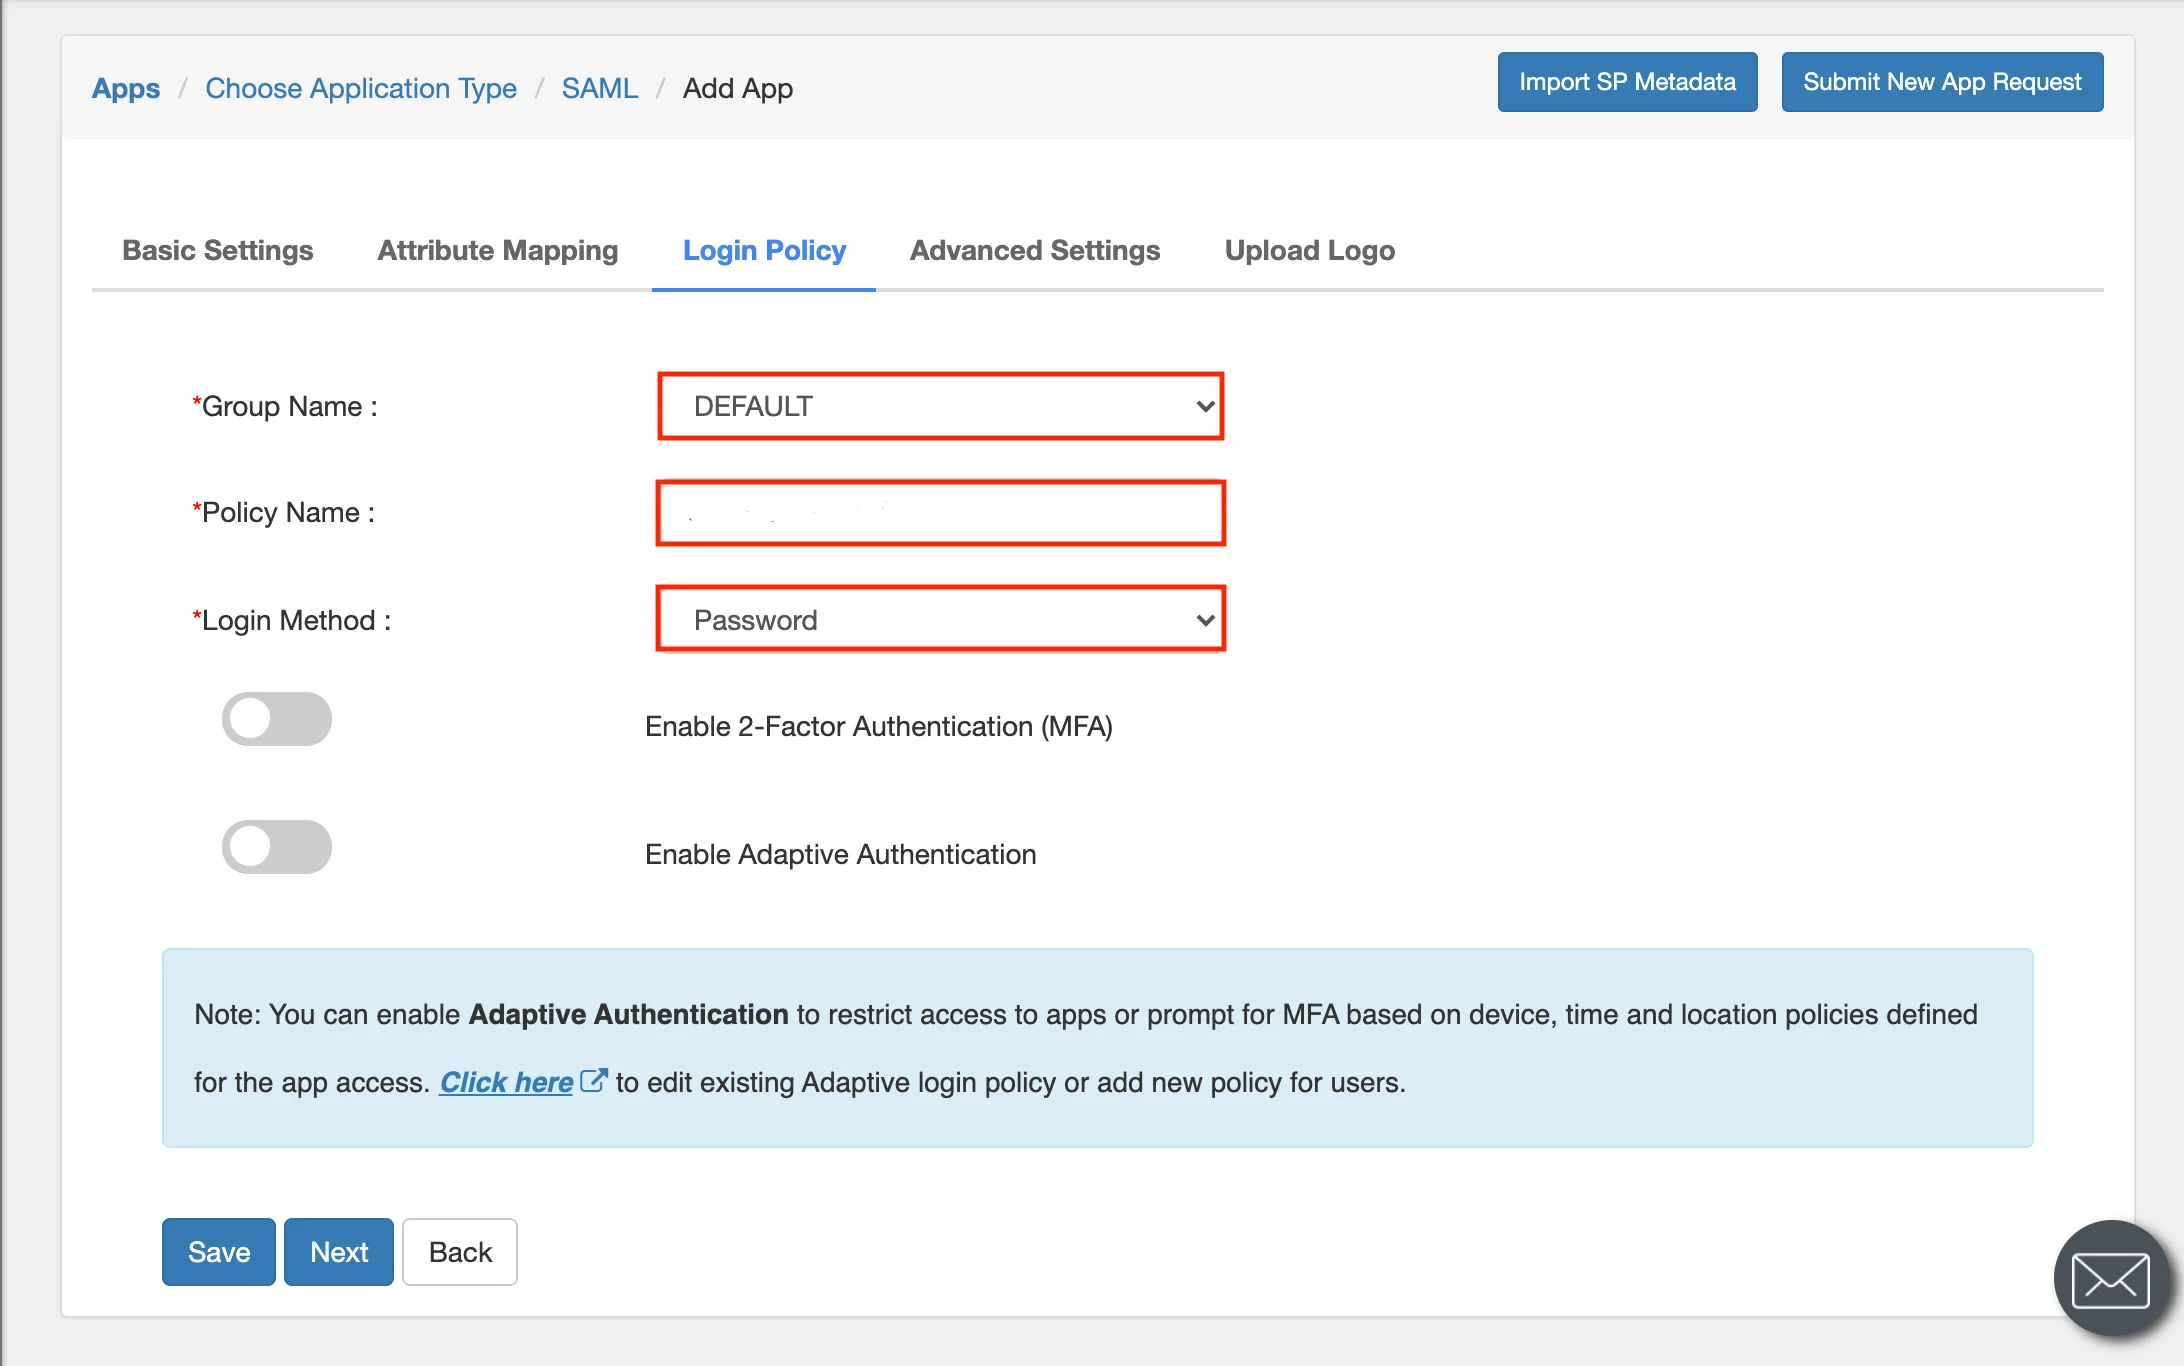Open Choose Application Type breadcrumb

361,88
